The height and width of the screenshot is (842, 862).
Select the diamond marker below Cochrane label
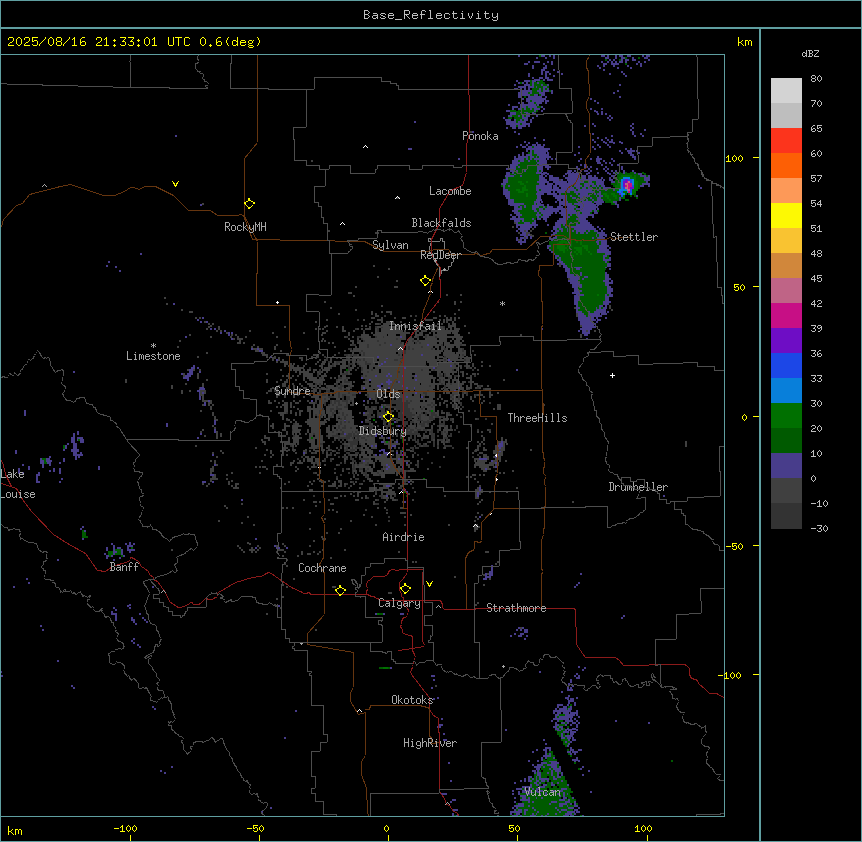(x=340, y=590)
